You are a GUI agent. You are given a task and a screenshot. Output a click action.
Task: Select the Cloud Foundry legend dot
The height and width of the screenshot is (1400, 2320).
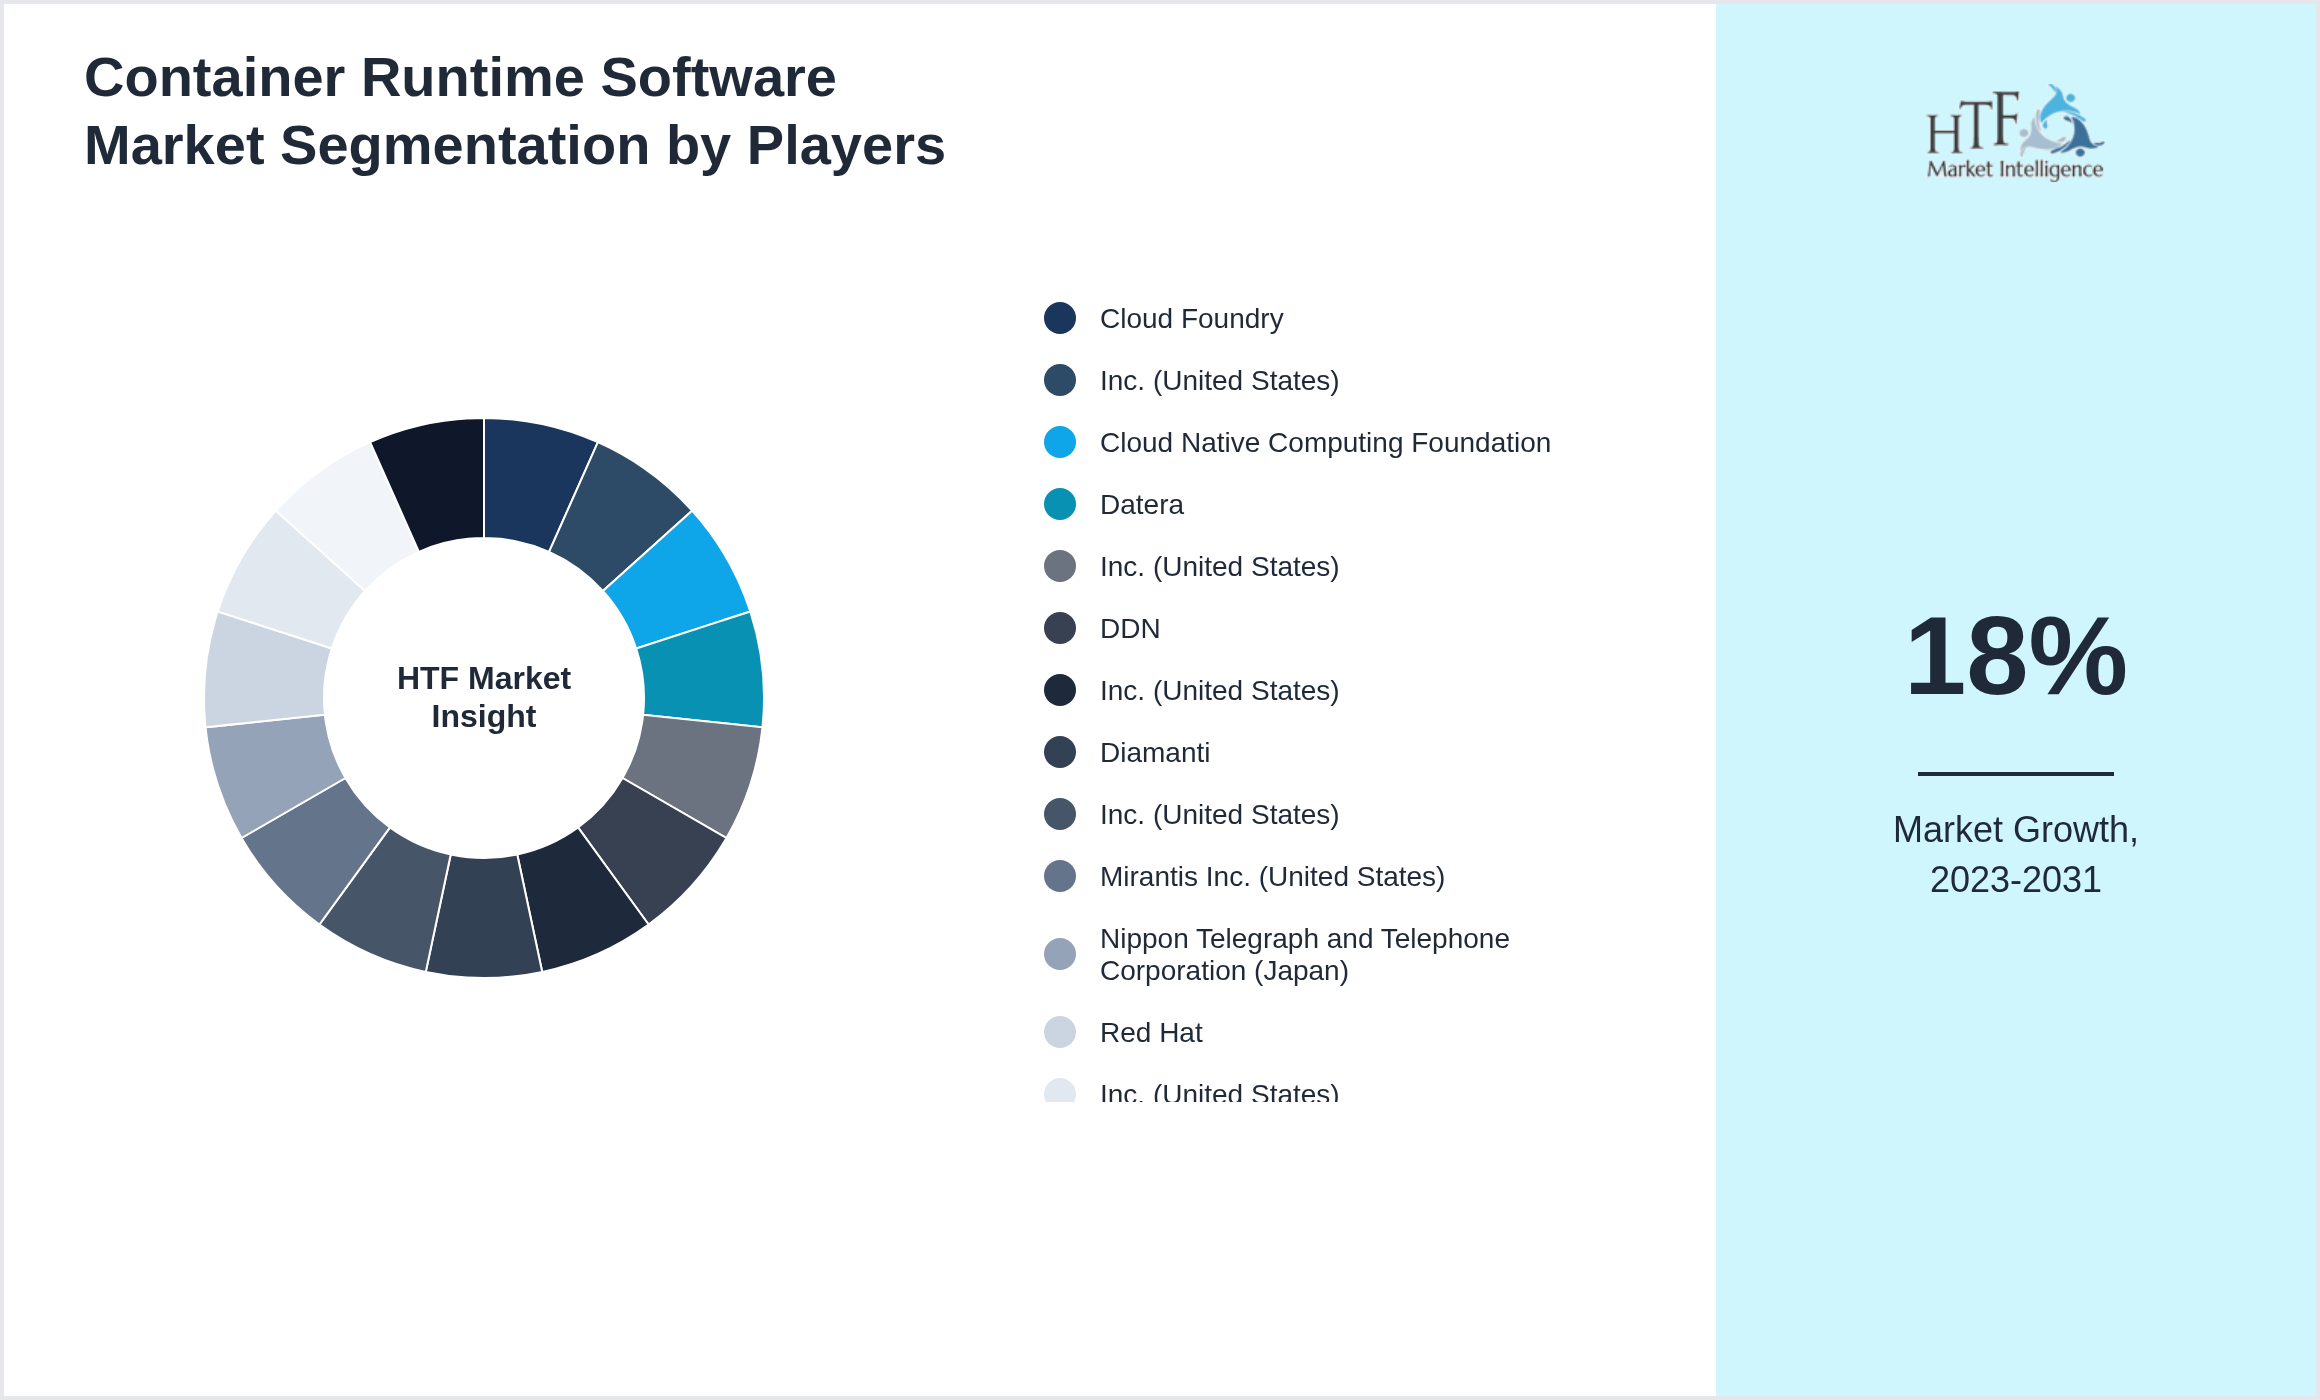[1059, 318]
